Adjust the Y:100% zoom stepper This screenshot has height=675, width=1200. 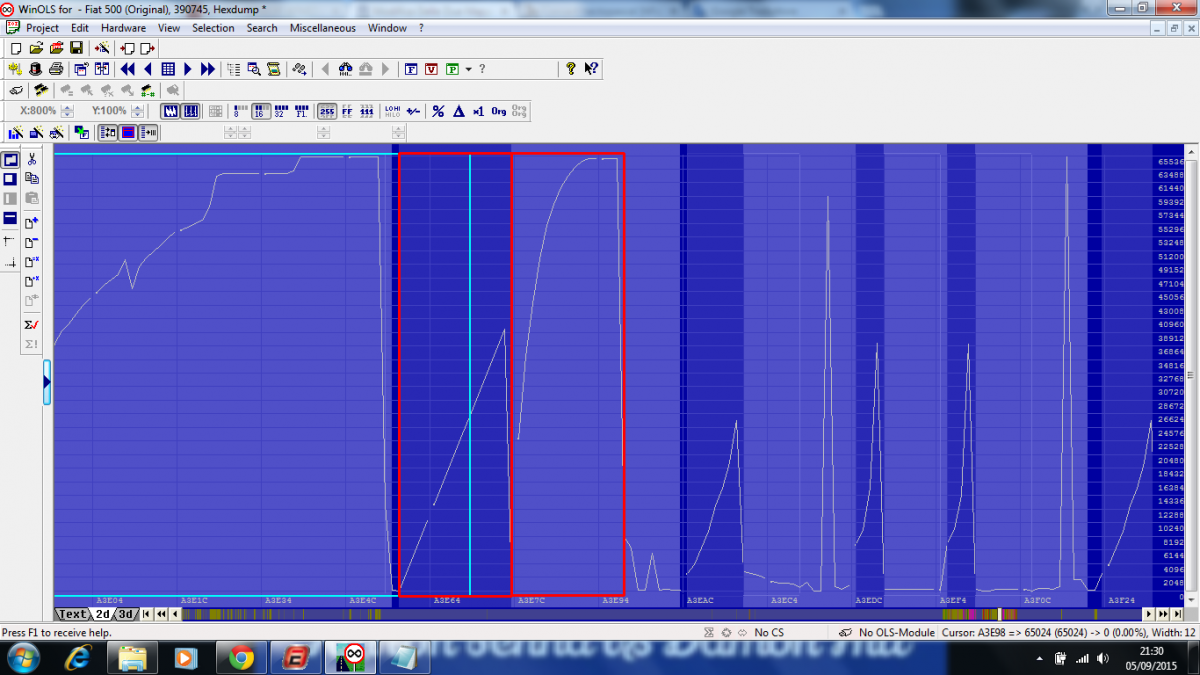pyautogui.click(x=137, y=111)
